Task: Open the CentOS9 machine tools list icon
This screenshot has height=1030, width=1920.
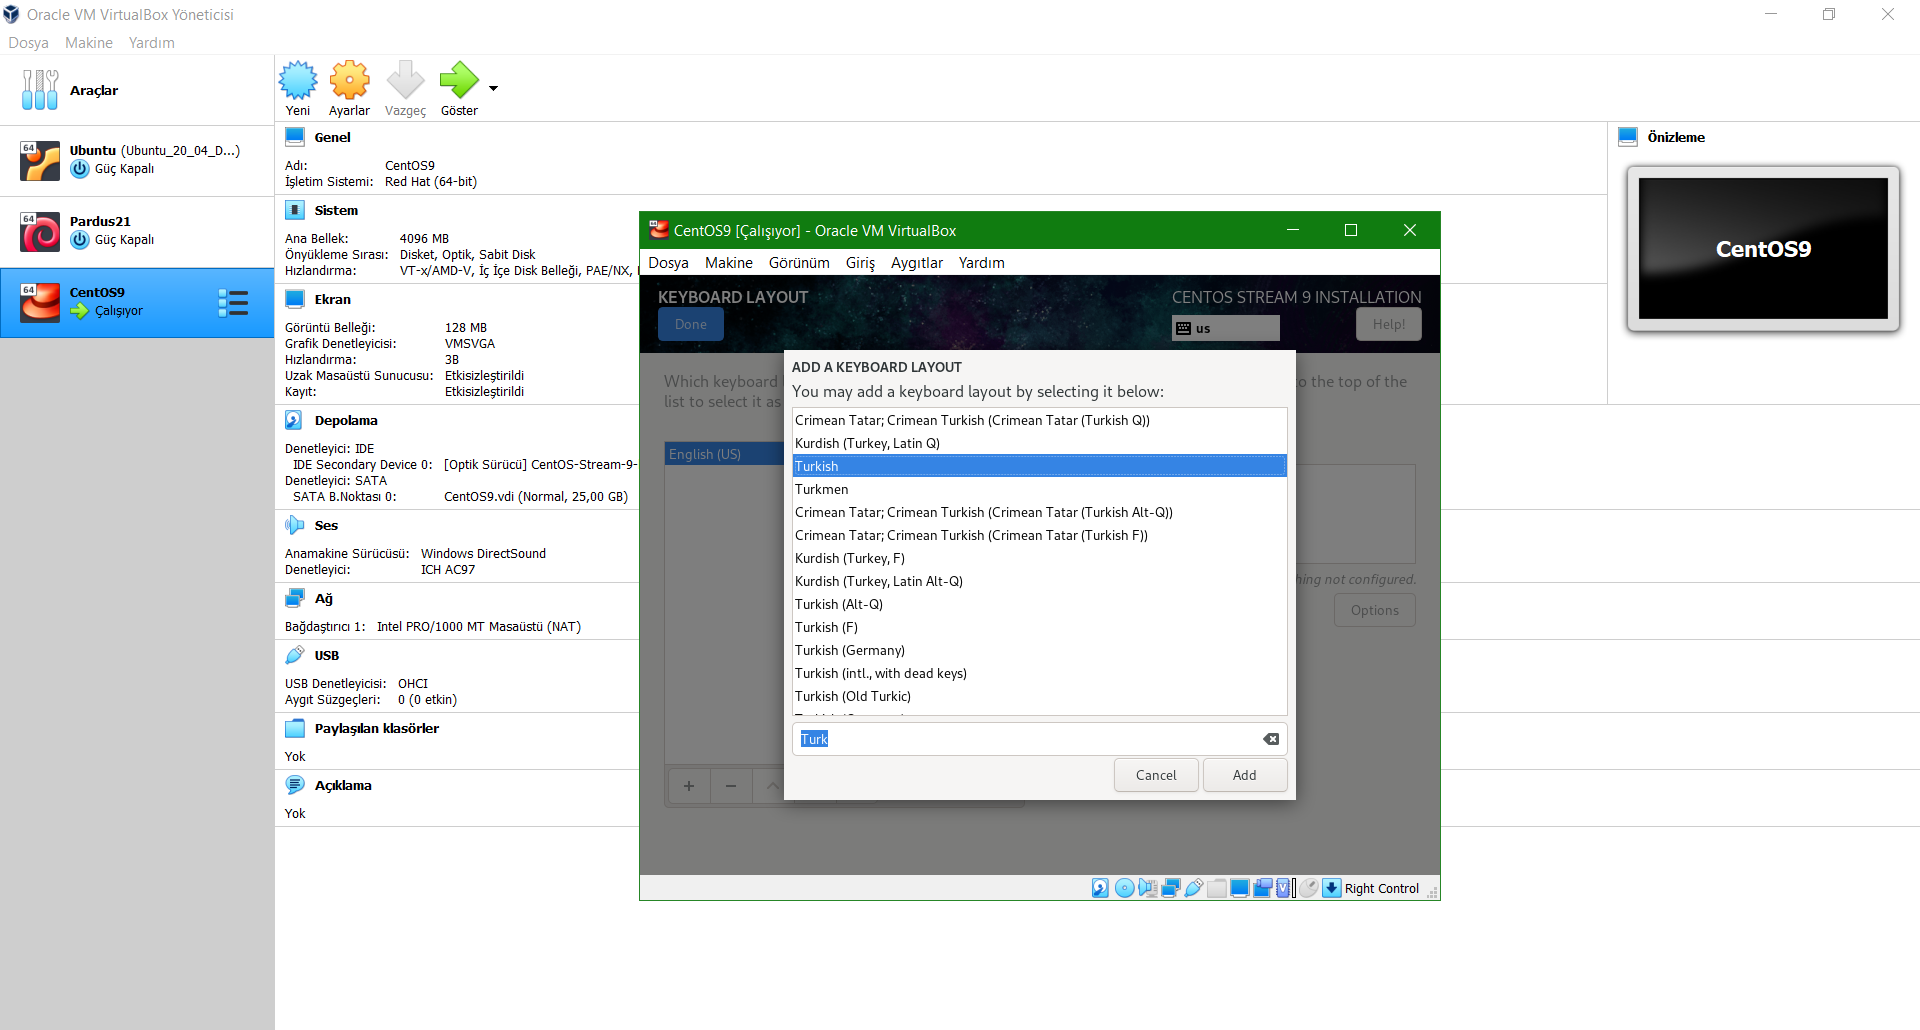Action: pyautogui.click(x=233, y=303)
